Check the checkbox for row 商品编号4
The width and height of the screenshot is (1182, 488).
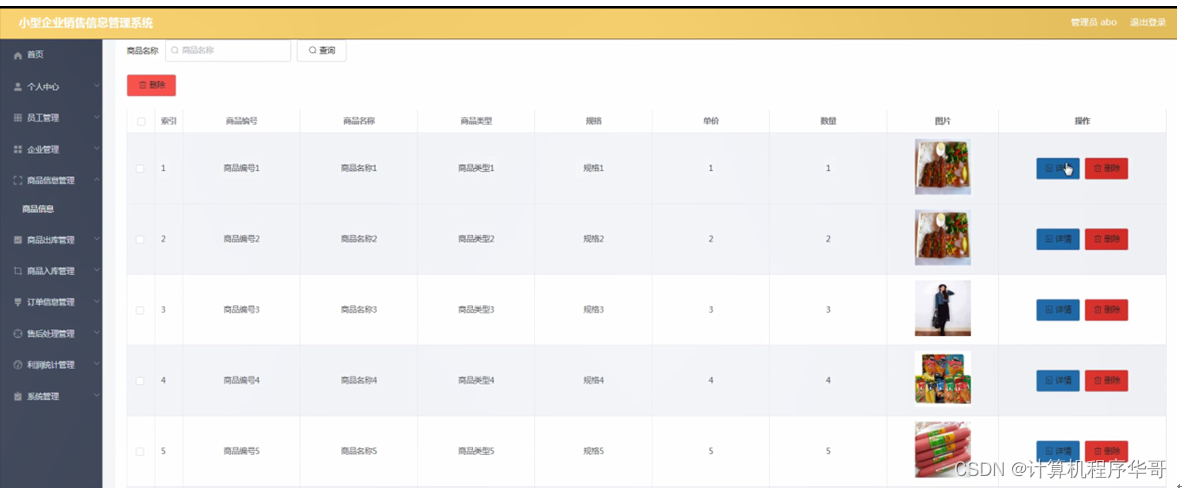[140, 381]
